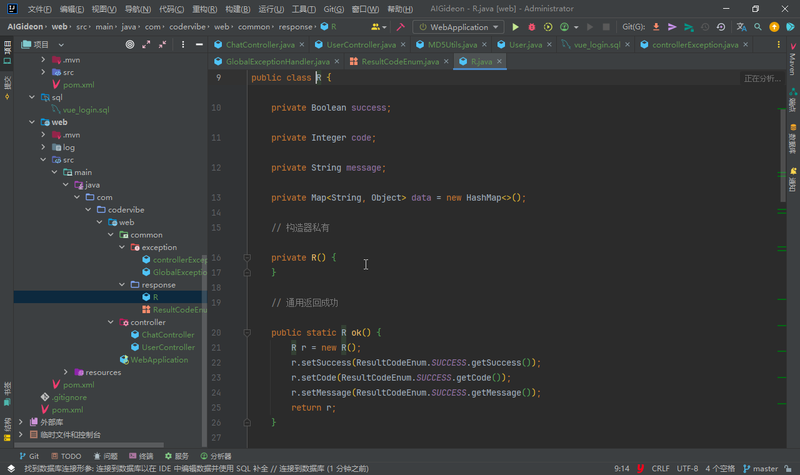Click the UTF-8 encoding in the status bar
Screen dimensions: 800x475
[x=687, y=468]
